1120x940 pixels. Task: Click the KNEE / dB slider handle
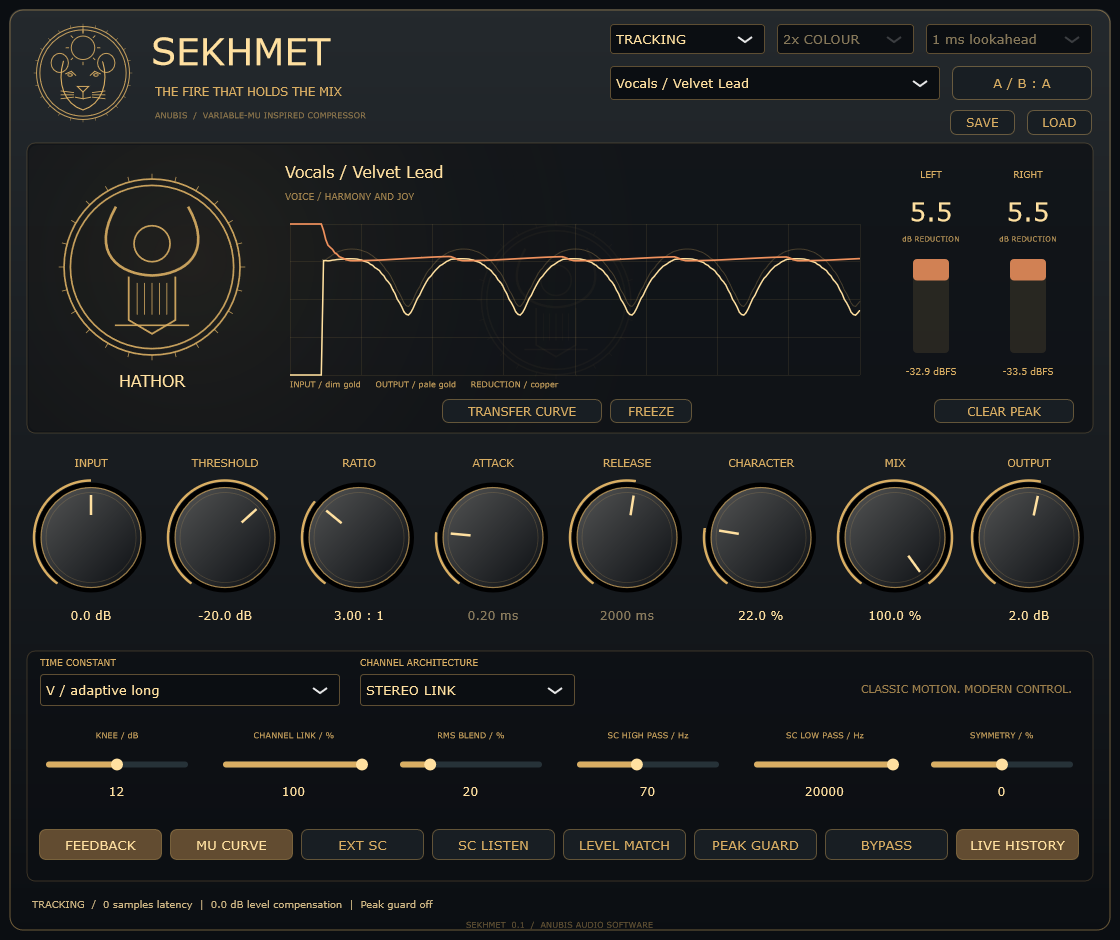pyautogui.click(x=117, y=764)
